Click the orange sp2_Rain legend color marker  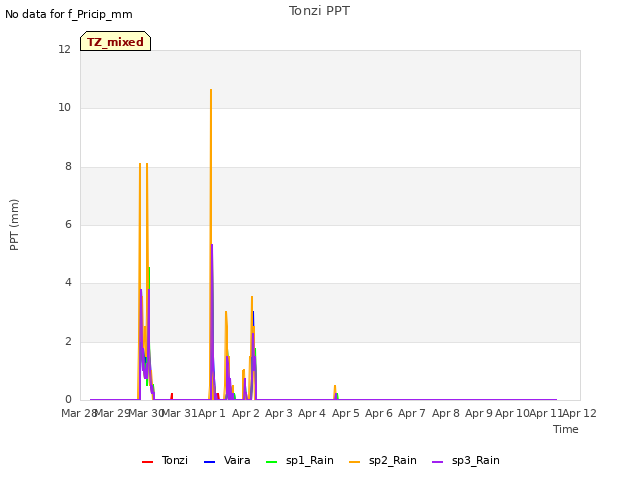[x=355, y=462]
